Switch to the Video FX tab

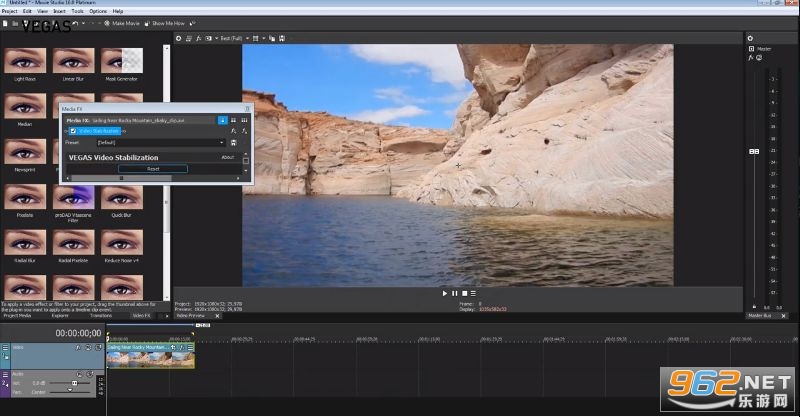[x=141, y=316]
